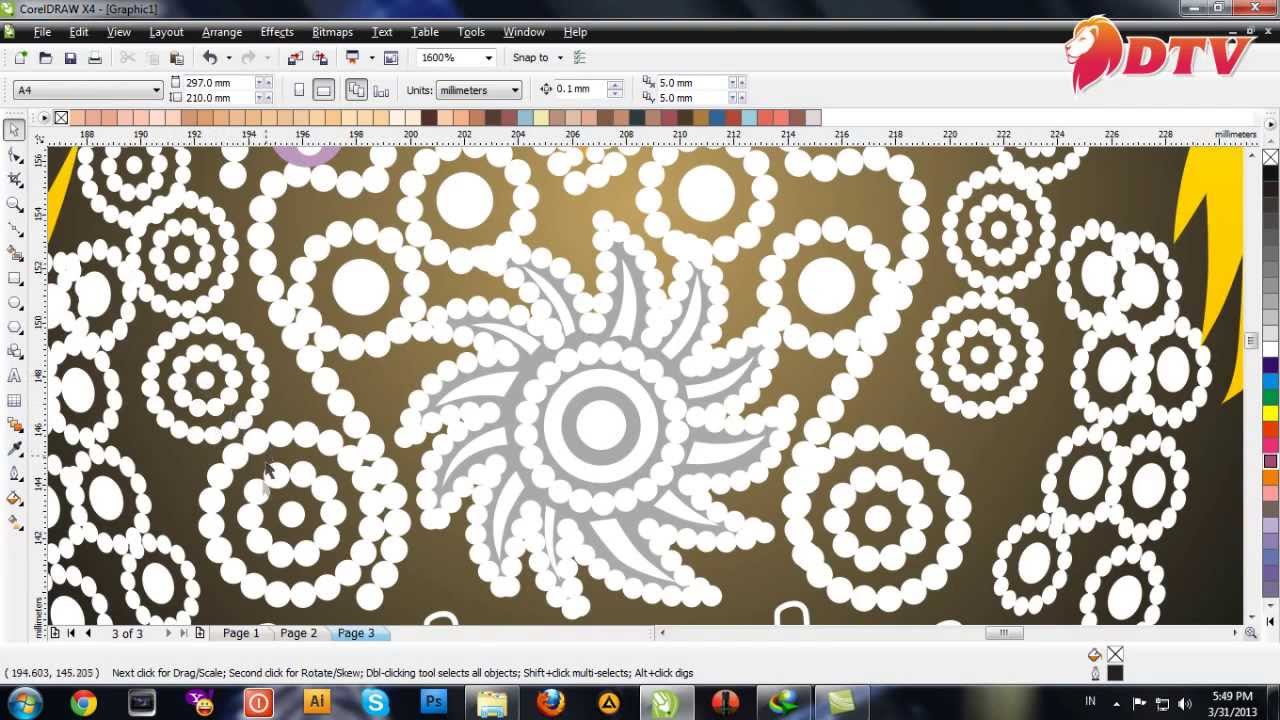
Task: Toggle apply layout to current page only
Action: click(381, 90)
